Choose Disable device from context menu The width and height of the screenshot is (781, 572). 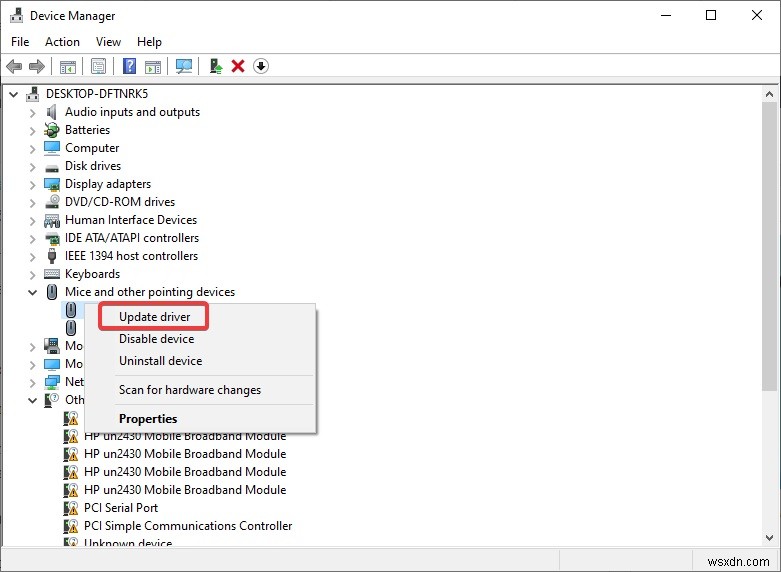(156, 339)
